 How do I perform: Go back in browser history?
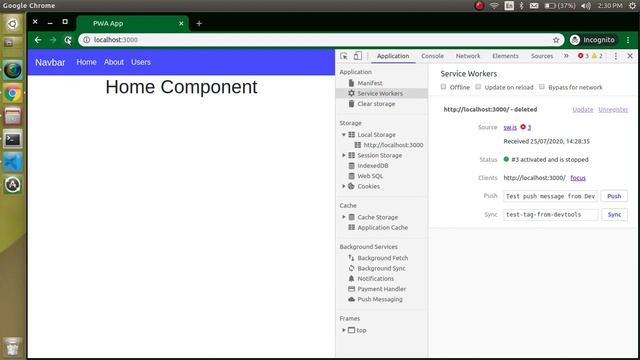pyautogui.click(x=38, y=40)
